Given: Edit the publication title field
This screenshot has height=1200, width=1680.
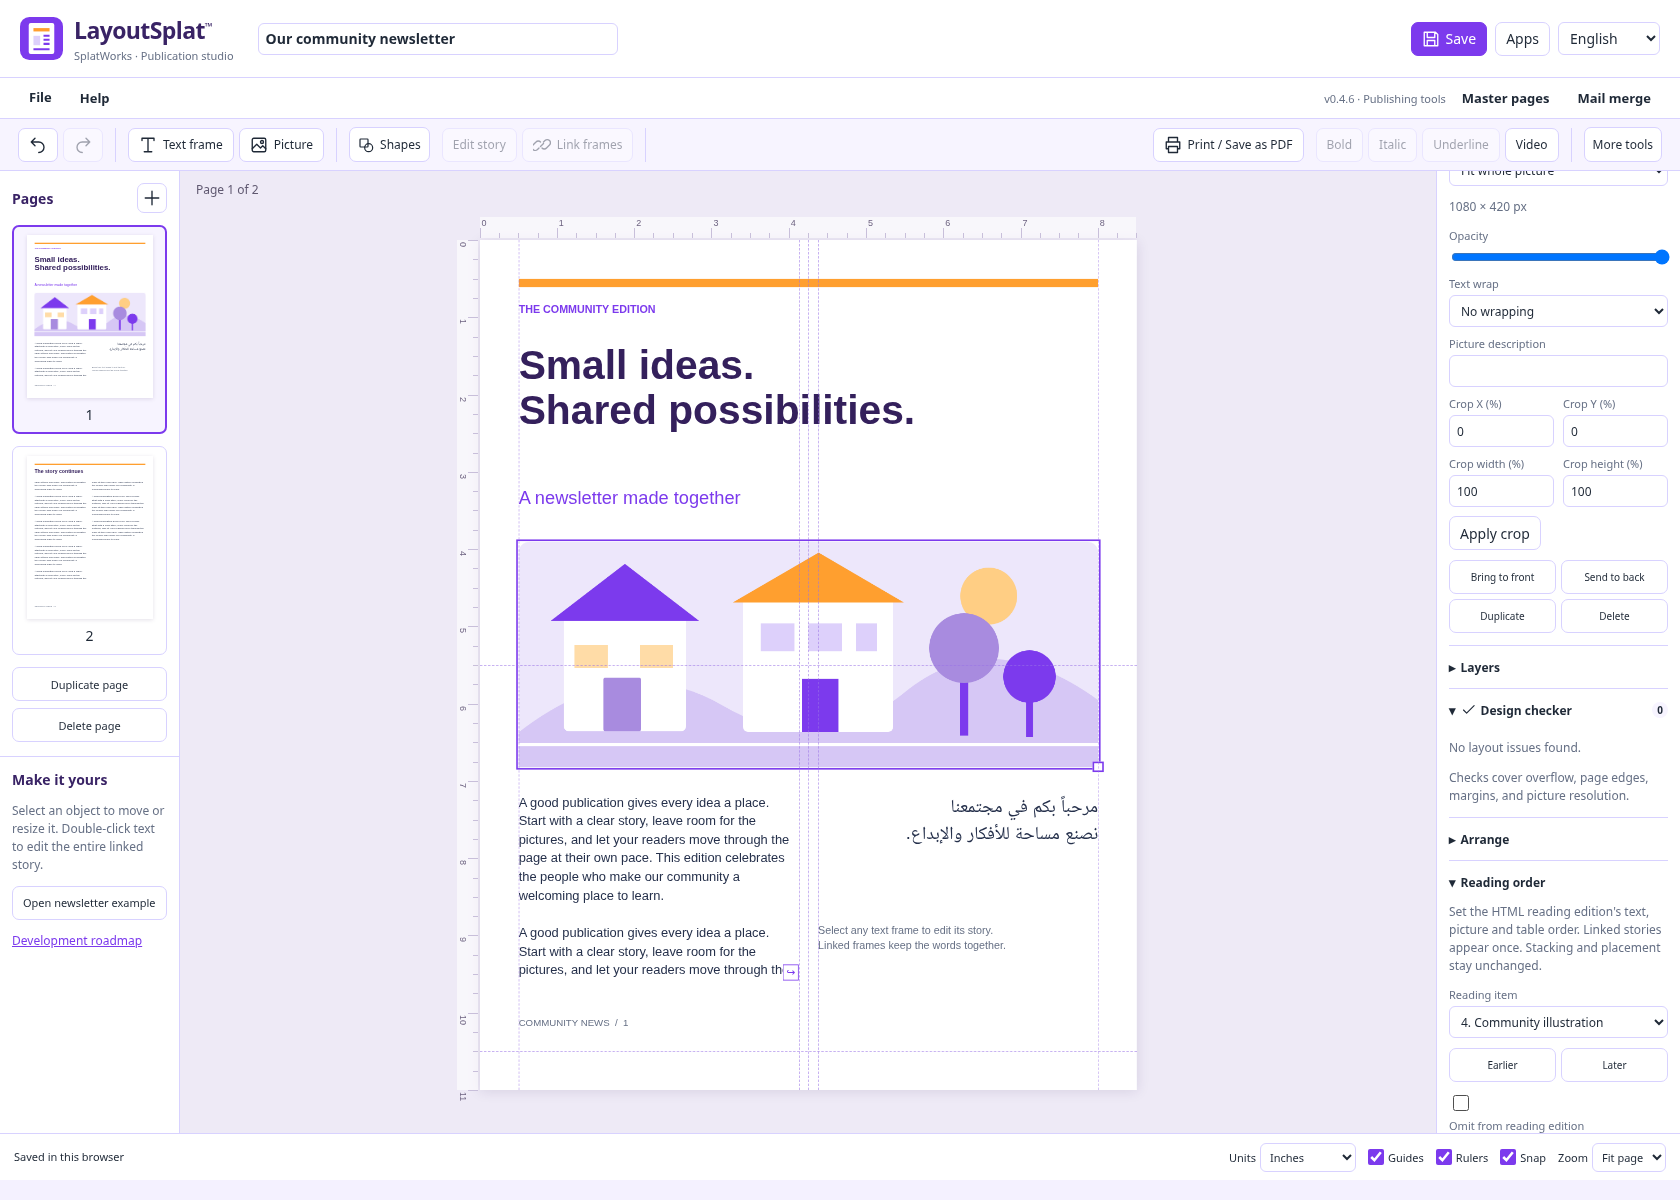Looking at the screenshot, I should click(438, 39).
